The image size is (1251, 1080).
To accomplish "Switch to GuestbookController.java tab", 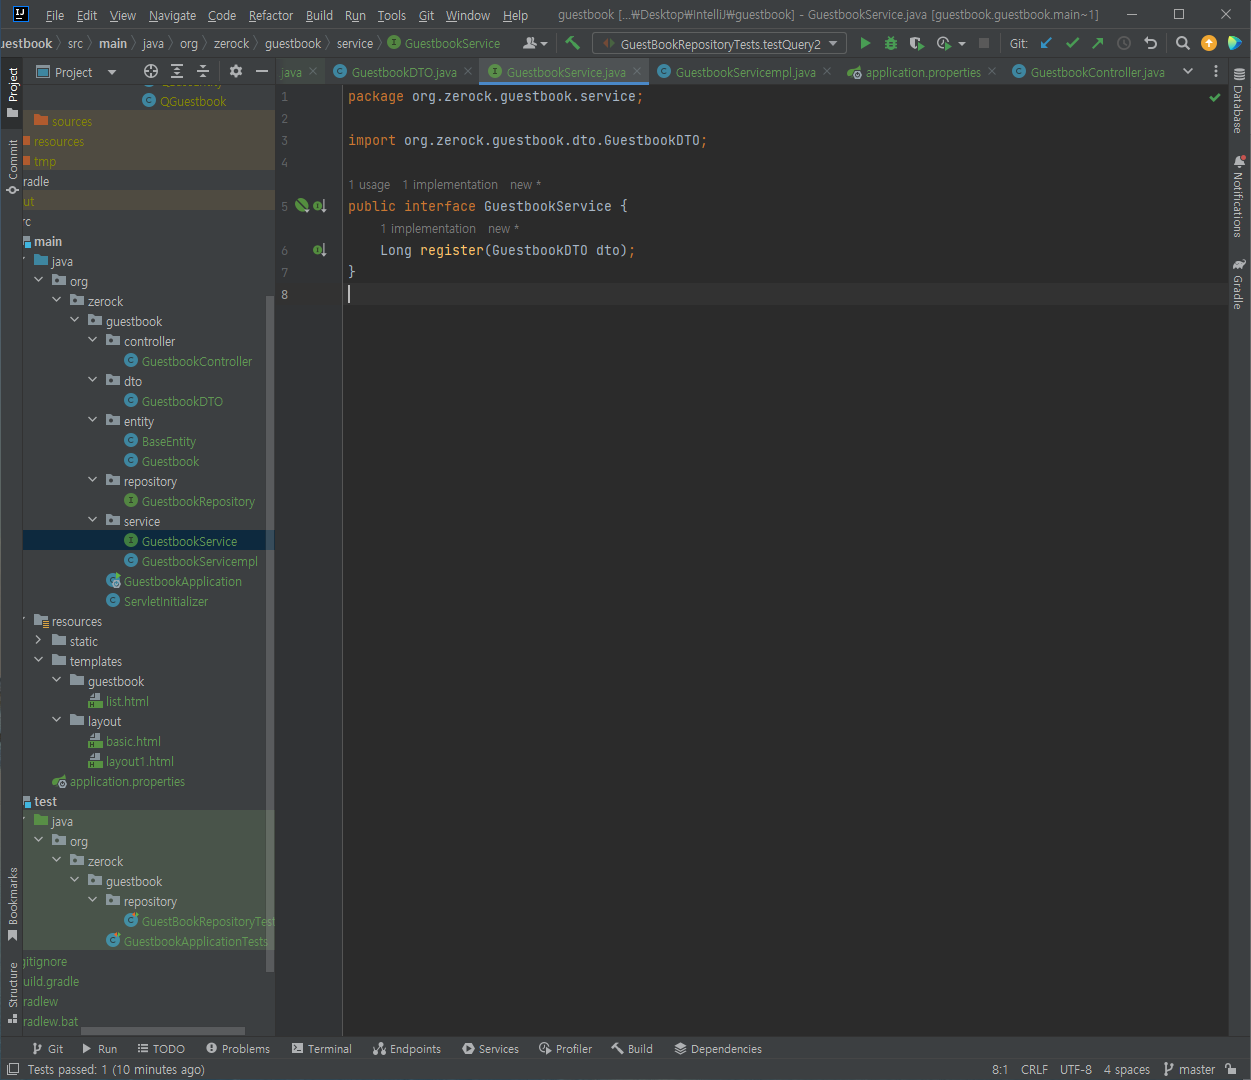I will click(x=1097, y=72).
